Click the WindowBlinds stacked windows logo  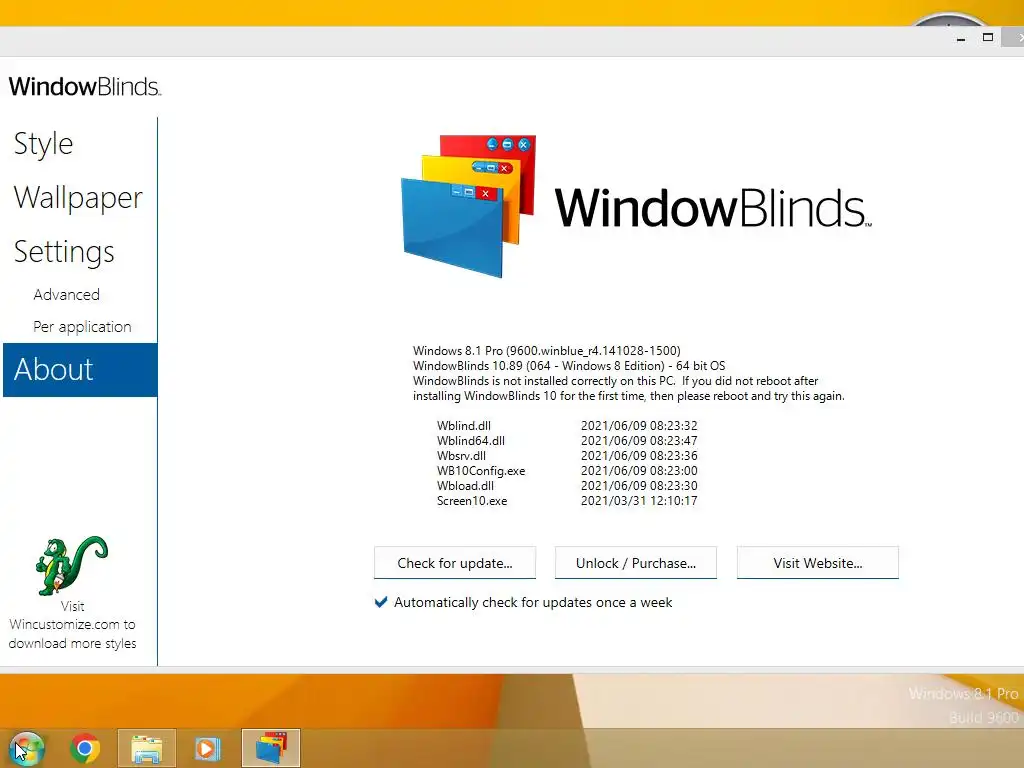click(x=469, y=206)
